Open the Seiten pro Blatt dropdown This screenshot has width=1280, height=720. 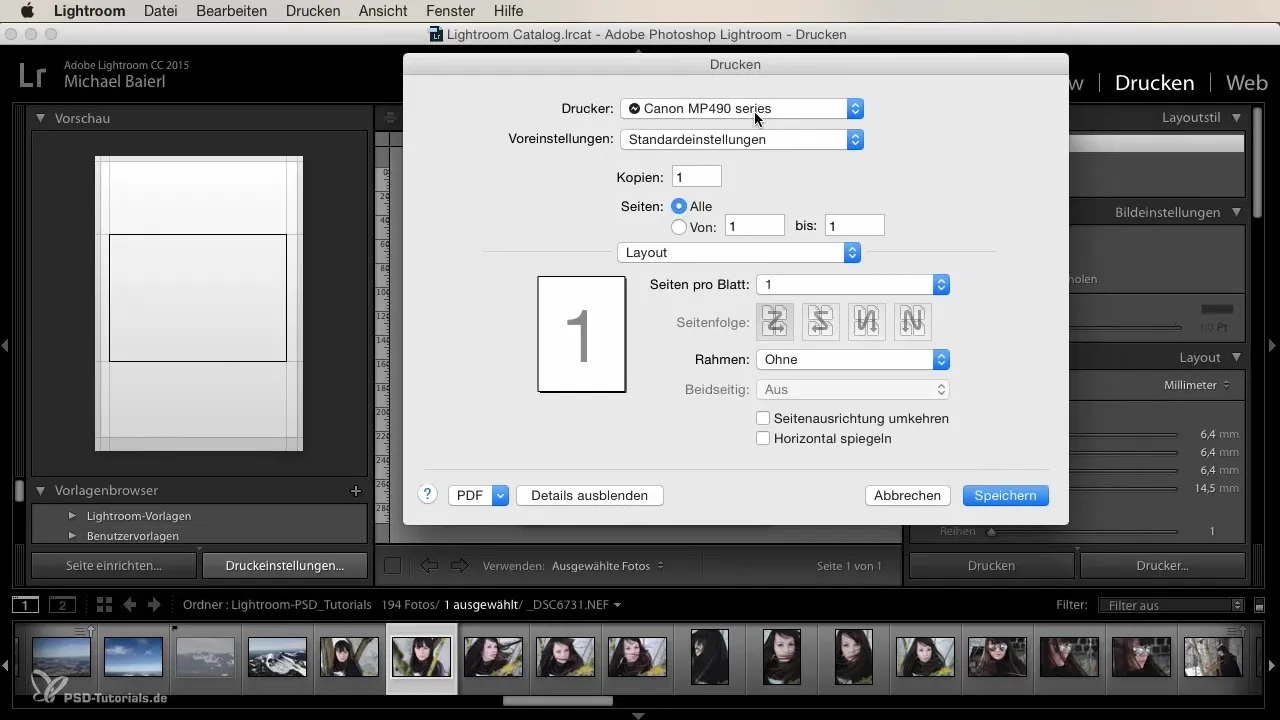(853, 285)
